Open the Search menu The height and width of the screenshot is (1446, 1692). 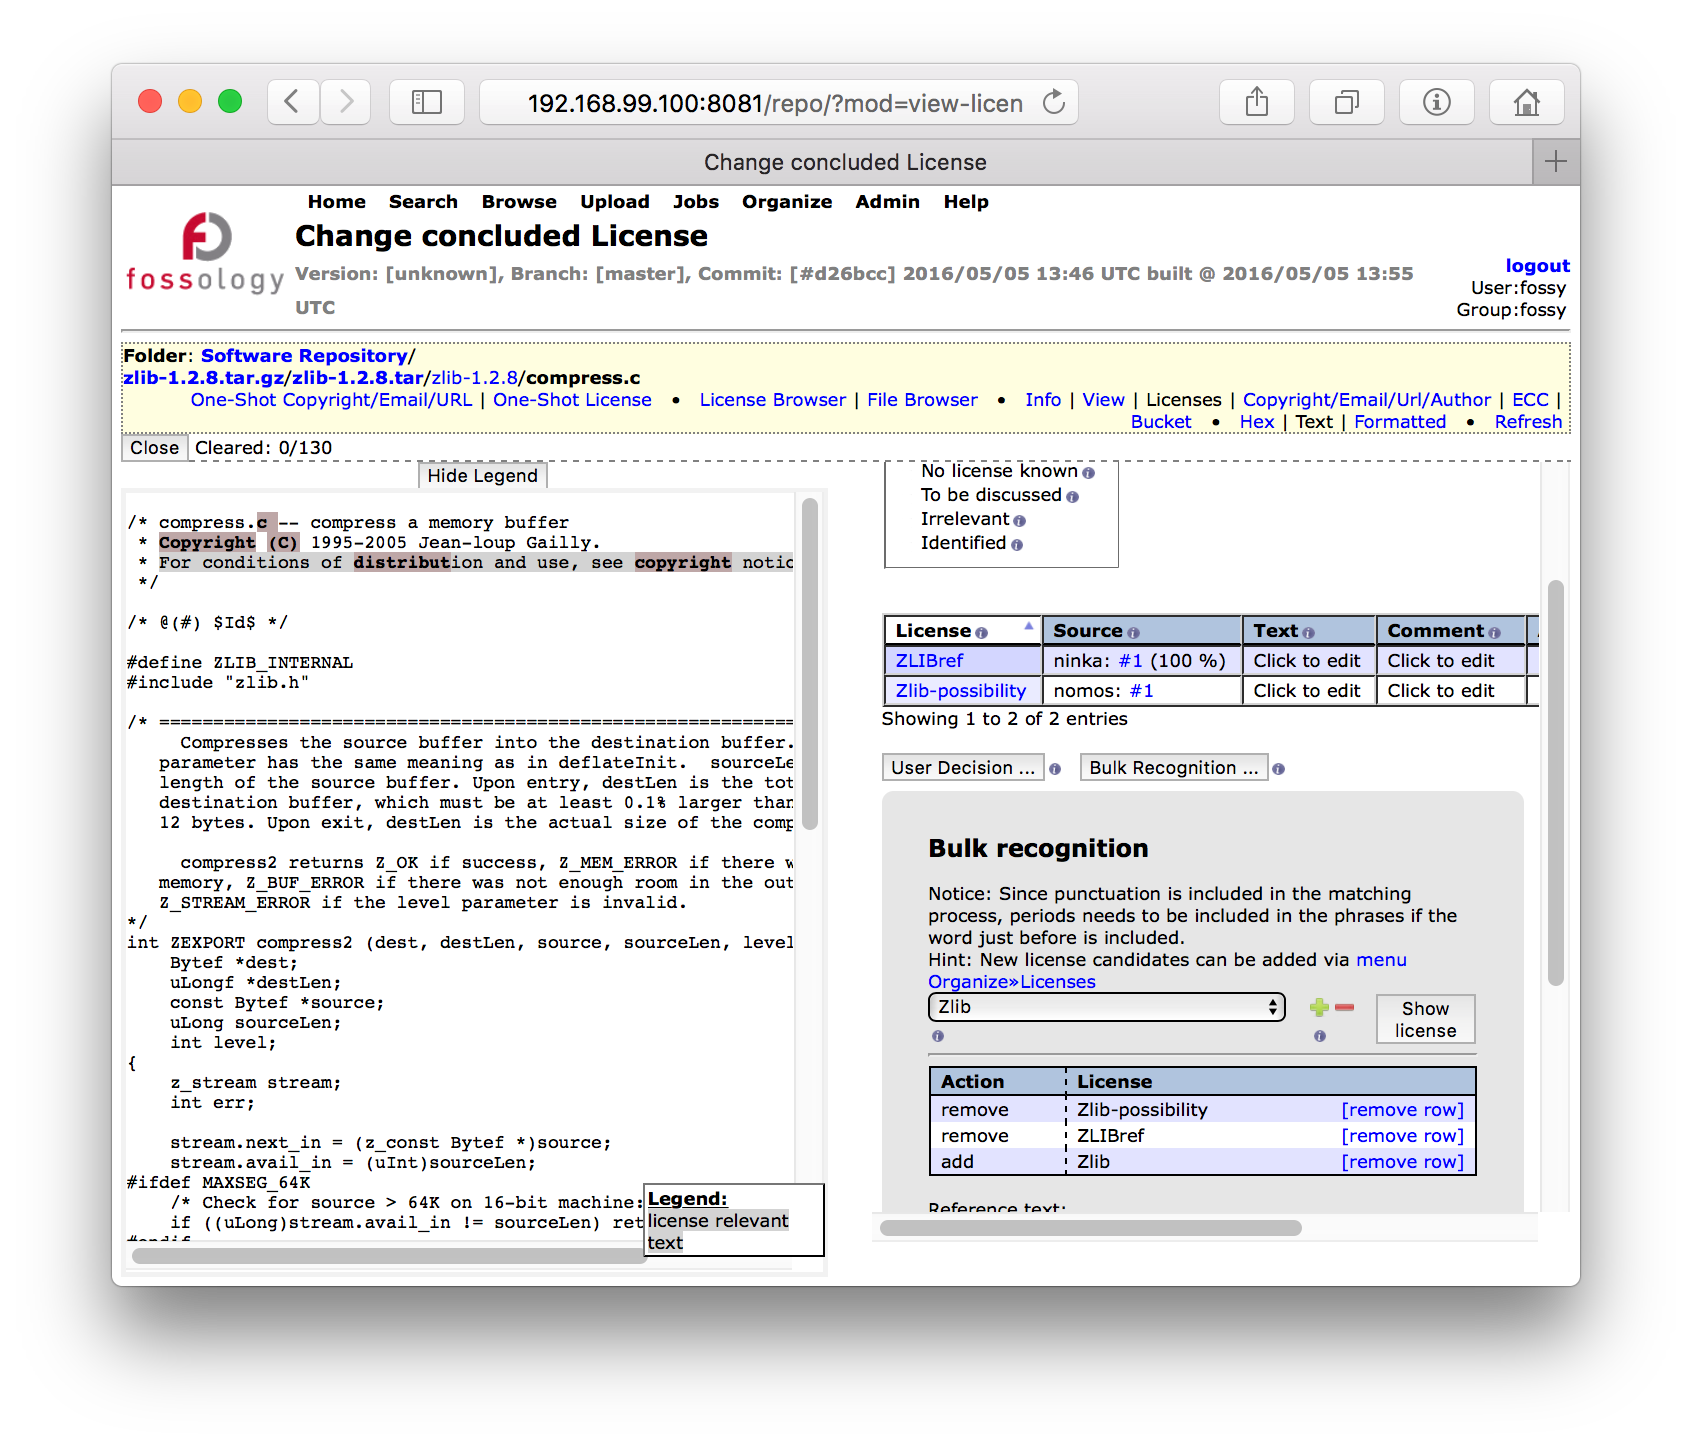423,202
